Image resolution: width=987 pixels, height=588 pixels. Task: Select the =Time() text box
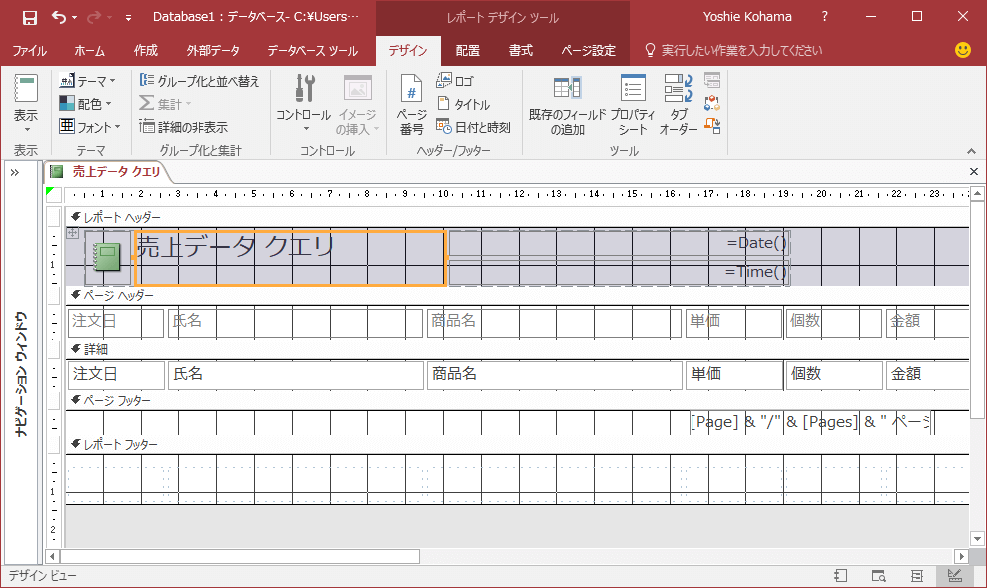[x=618, y=273]
